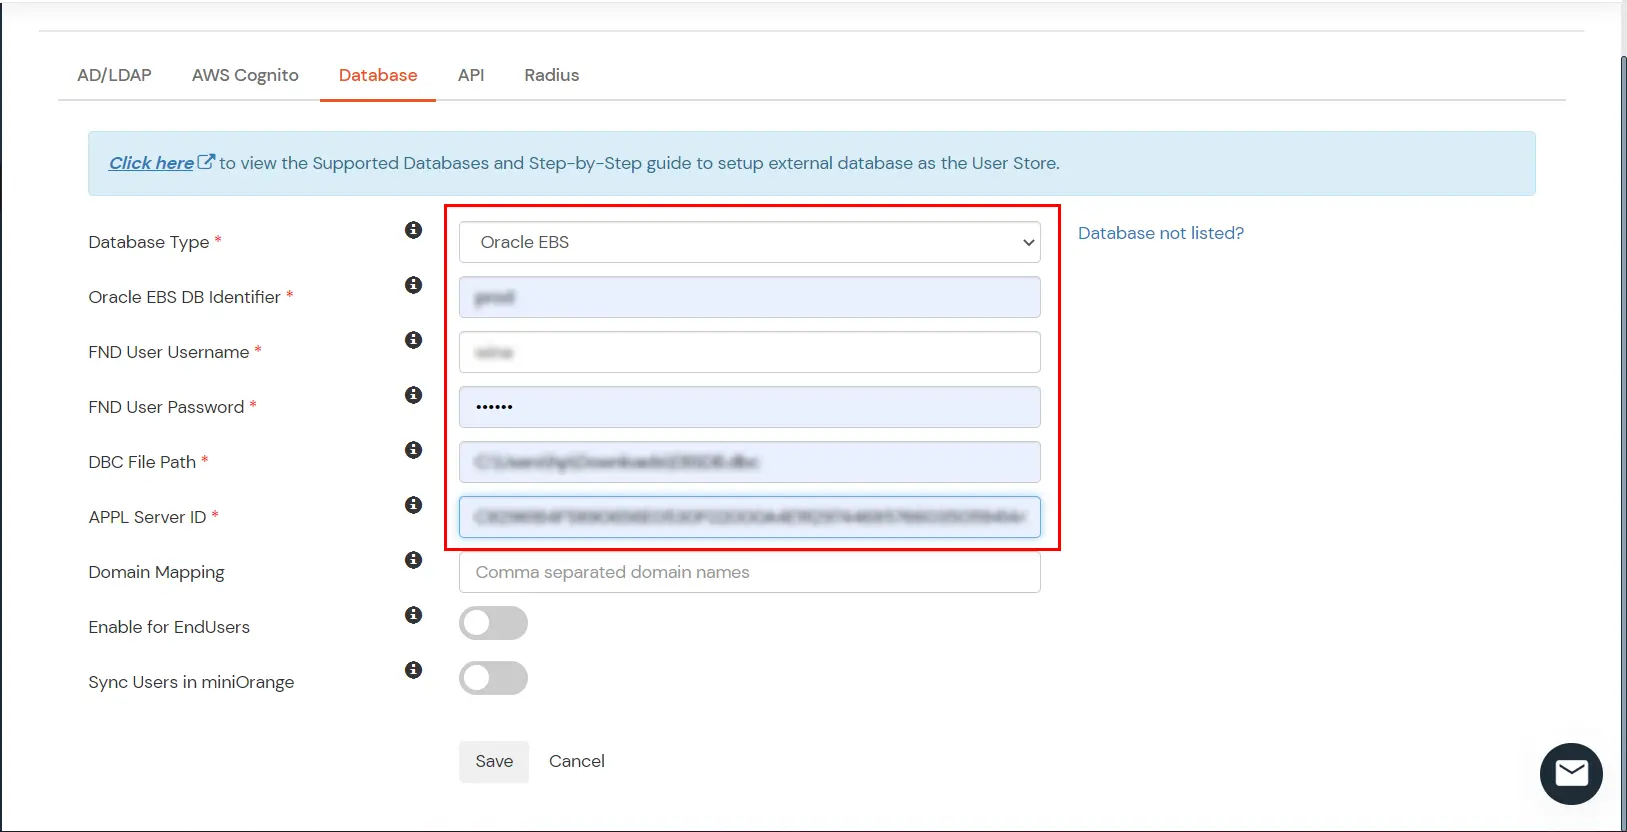Click the Domain Mapping label

(x=156, y=572)
